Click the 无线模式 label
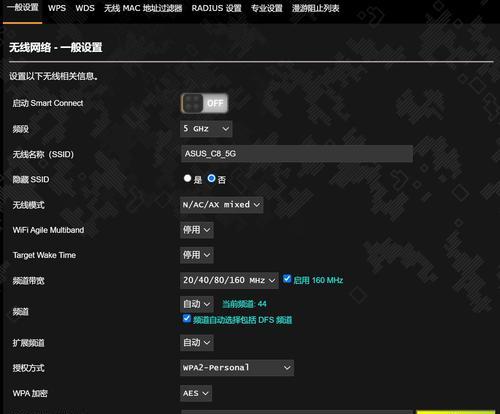 click(28, 205)
